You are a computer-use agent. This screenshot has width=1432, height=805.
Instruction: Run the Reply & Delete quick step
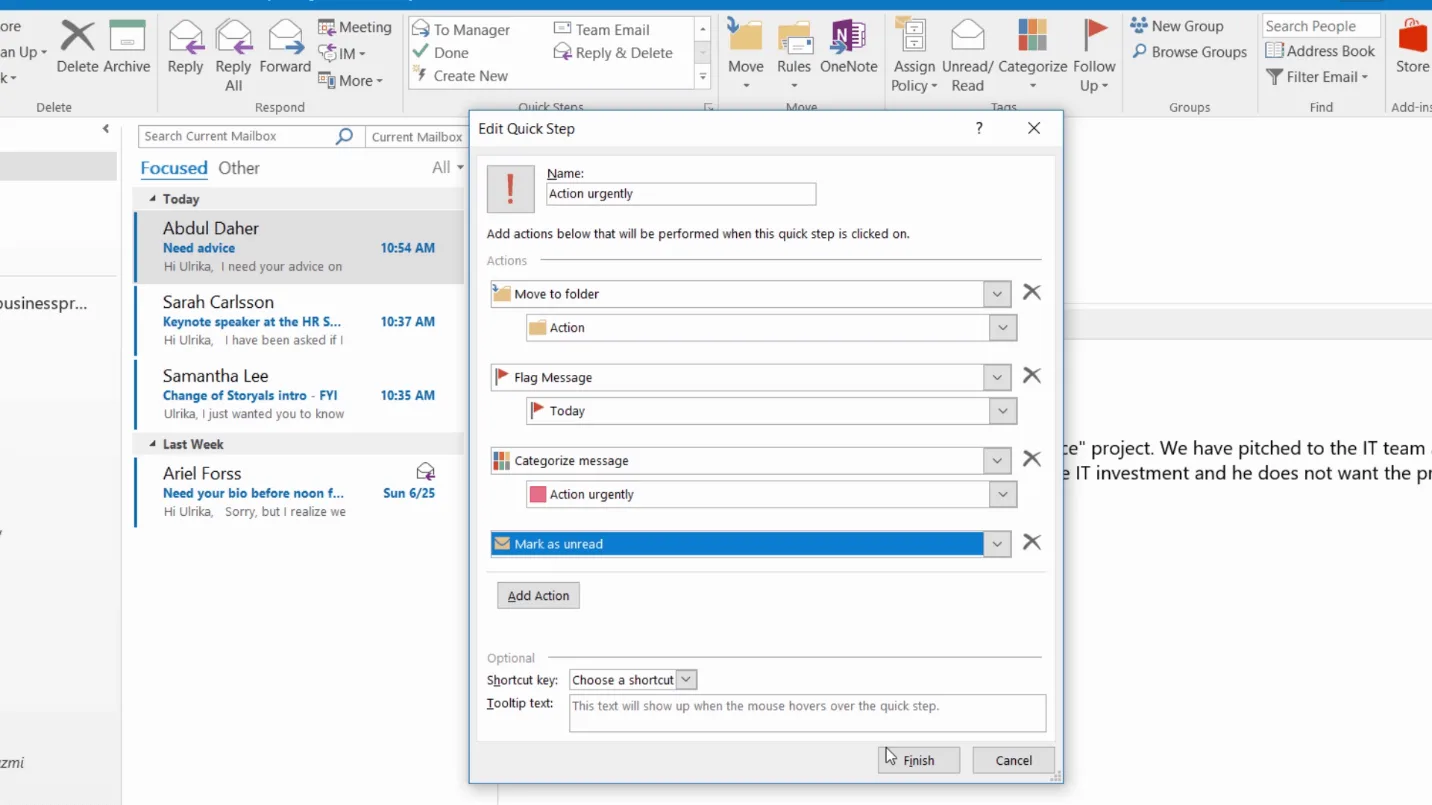pos(613,52)
